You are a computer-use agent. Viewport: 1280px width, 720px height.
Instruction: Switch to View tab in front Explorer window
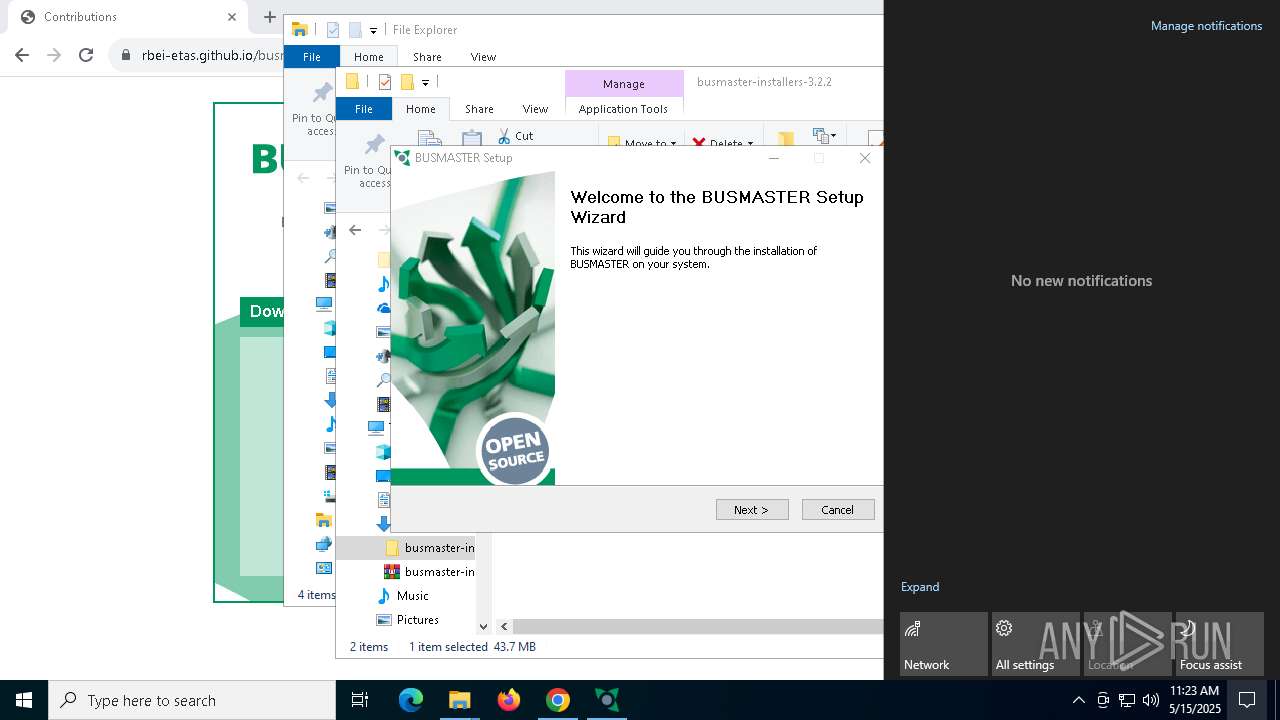click(535, 109)
